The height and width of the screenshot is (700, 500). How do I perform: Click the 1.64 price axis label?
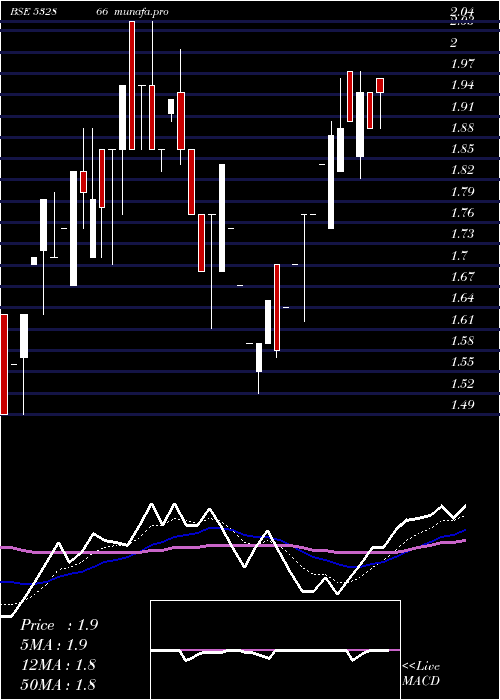pyautogui.click(x=462, y=298)
